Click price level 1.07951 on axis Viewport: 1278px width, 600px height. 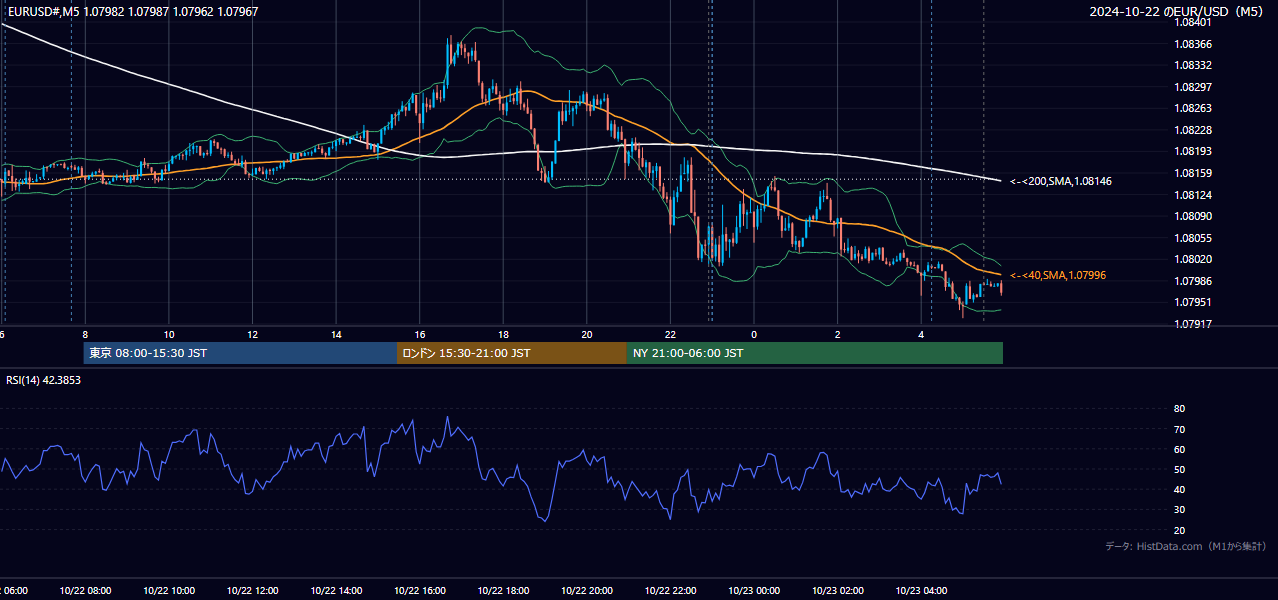(1194, 302)
